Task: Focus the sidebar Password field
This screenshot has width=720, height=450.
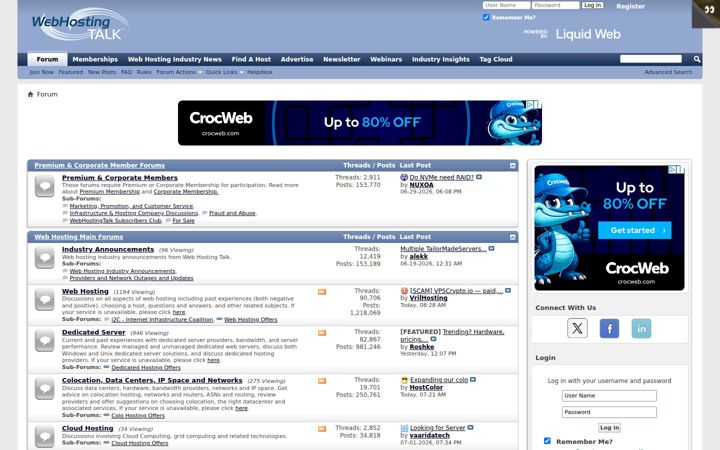Action: (x=609, y=412)
